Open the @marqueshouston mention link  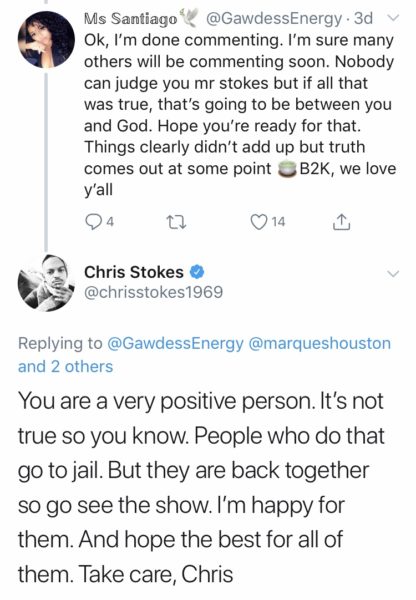[320, 344]
